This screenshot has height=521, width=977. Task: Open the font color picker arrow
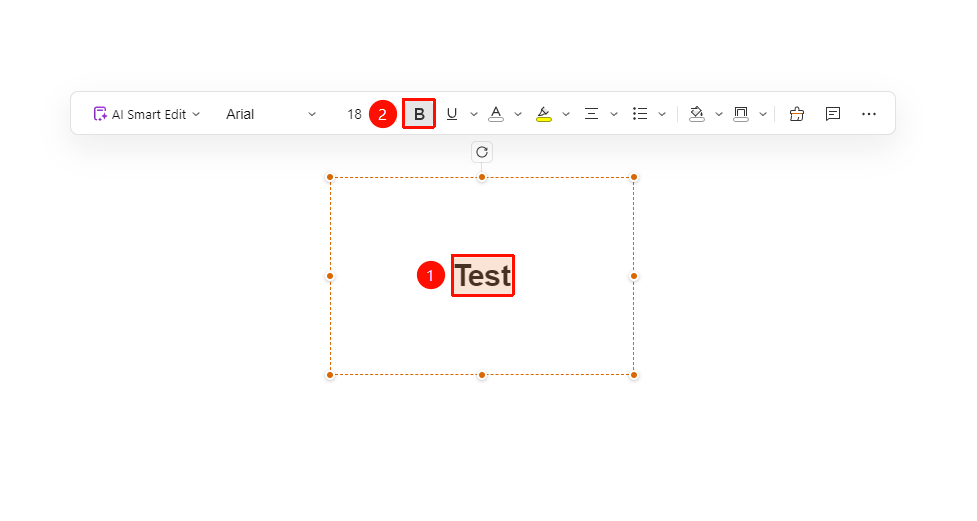[518, 114]
